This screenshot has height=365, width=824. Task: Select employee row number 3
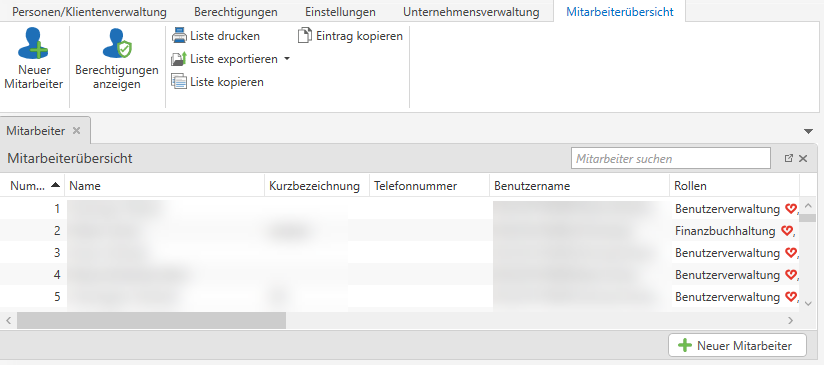(x=399, y=253)
